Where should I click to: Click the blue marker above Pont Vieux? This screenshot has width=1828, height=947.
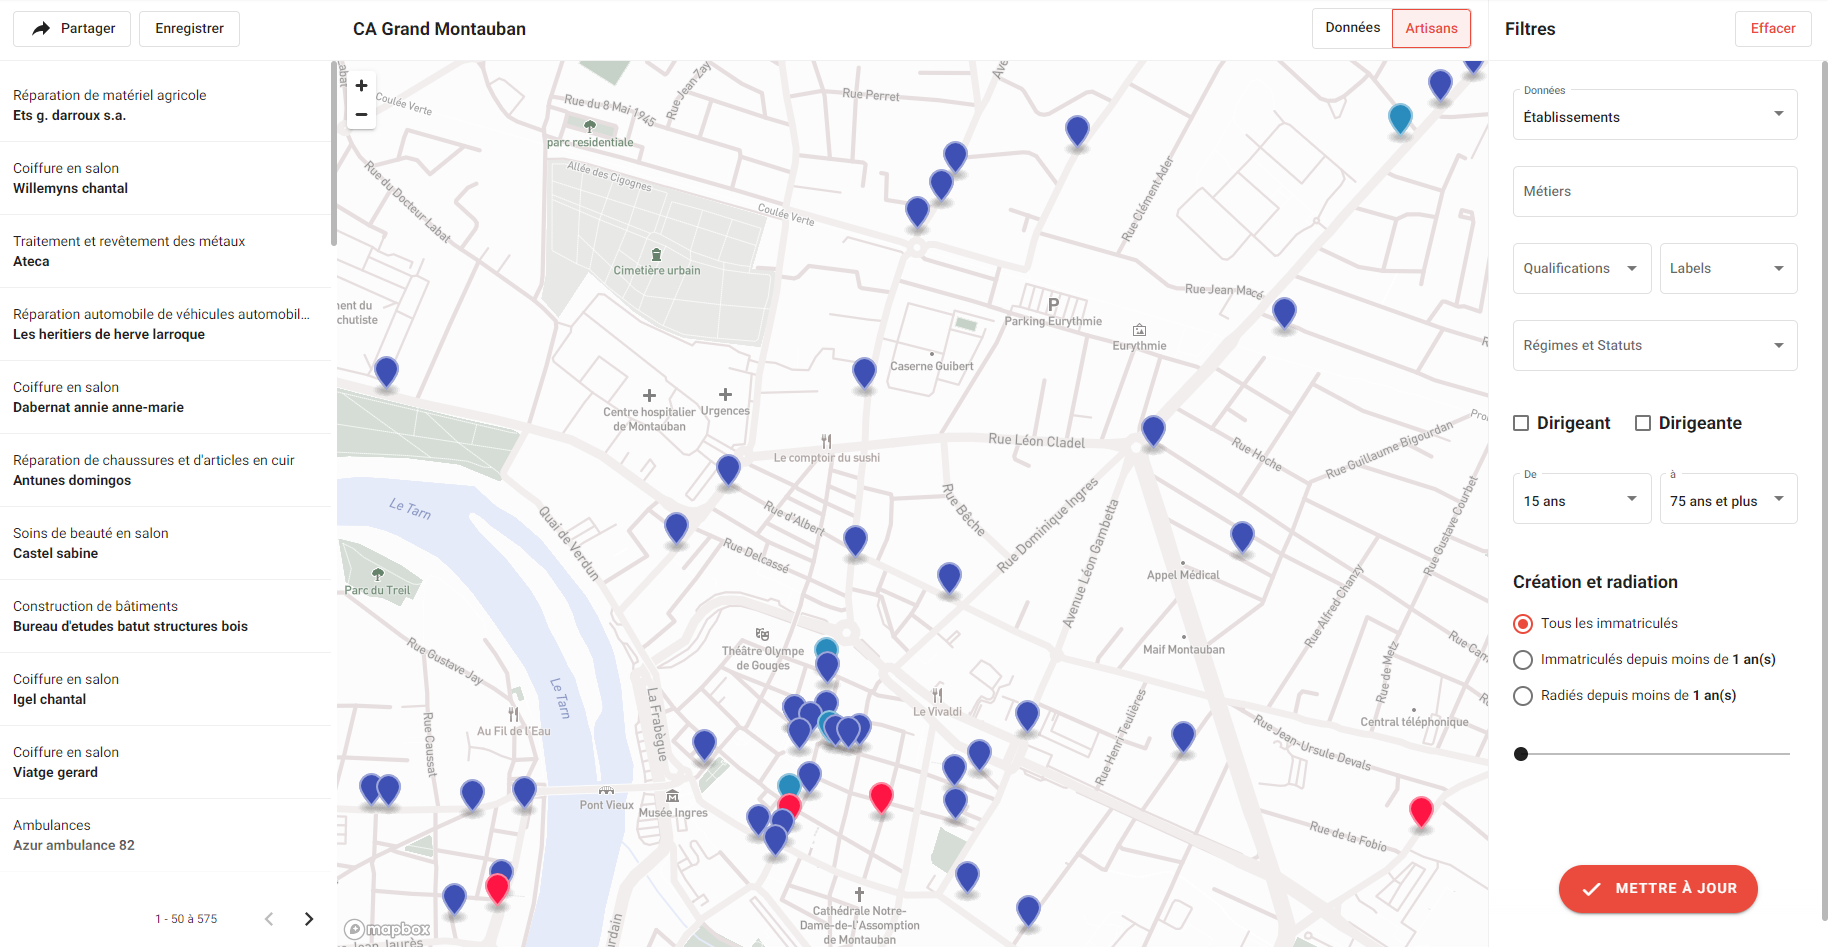pos(524,792)
